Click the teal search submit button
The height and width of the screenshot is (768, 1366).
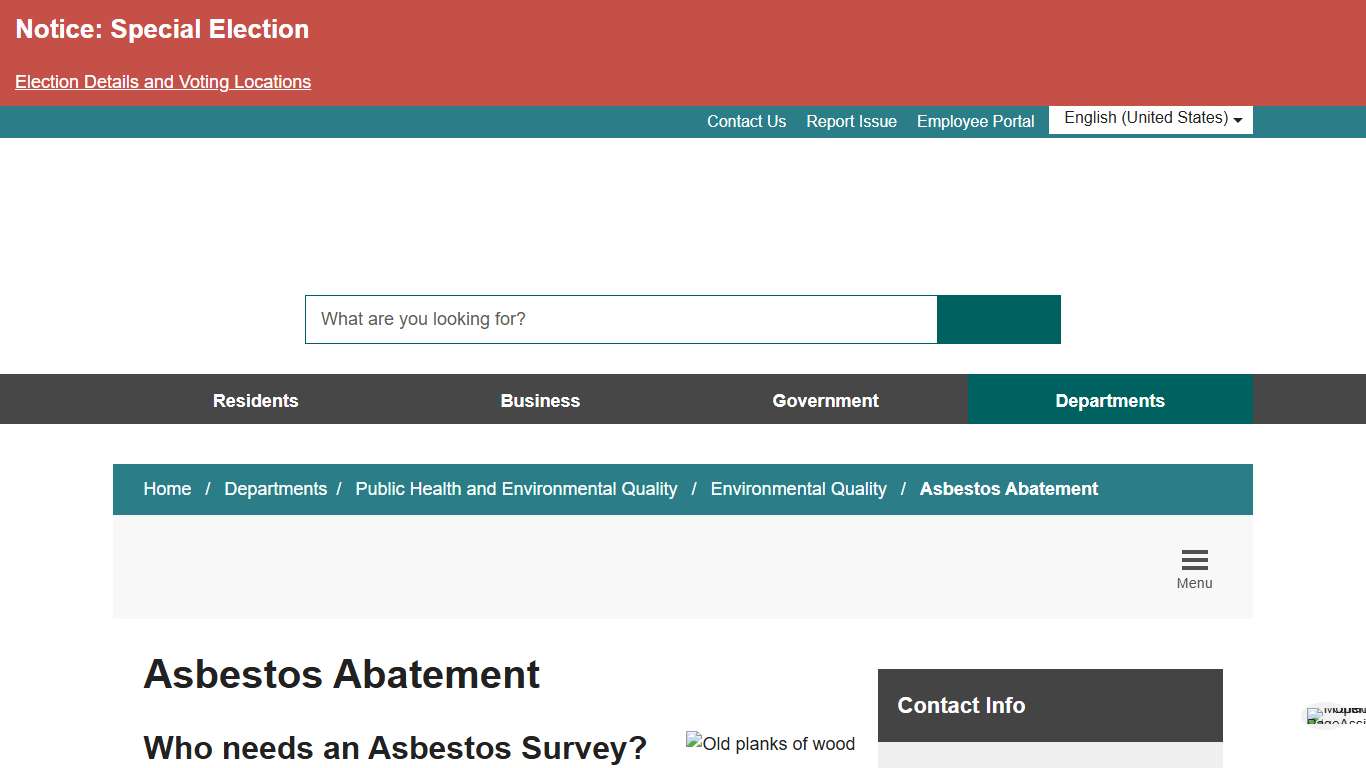pos(998,319)
